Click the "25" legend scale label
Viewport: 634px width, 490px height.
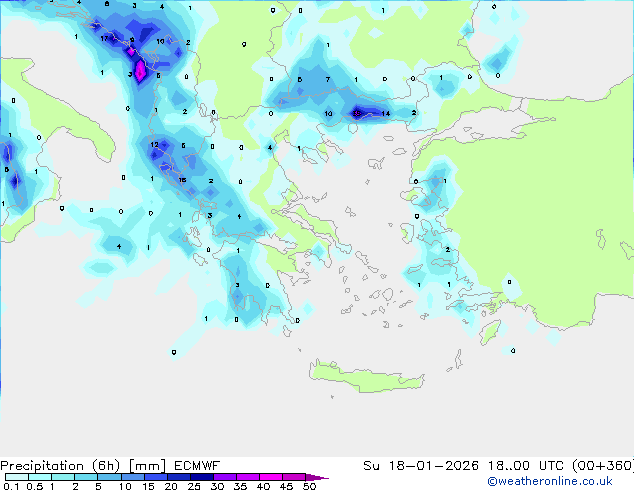194,486
